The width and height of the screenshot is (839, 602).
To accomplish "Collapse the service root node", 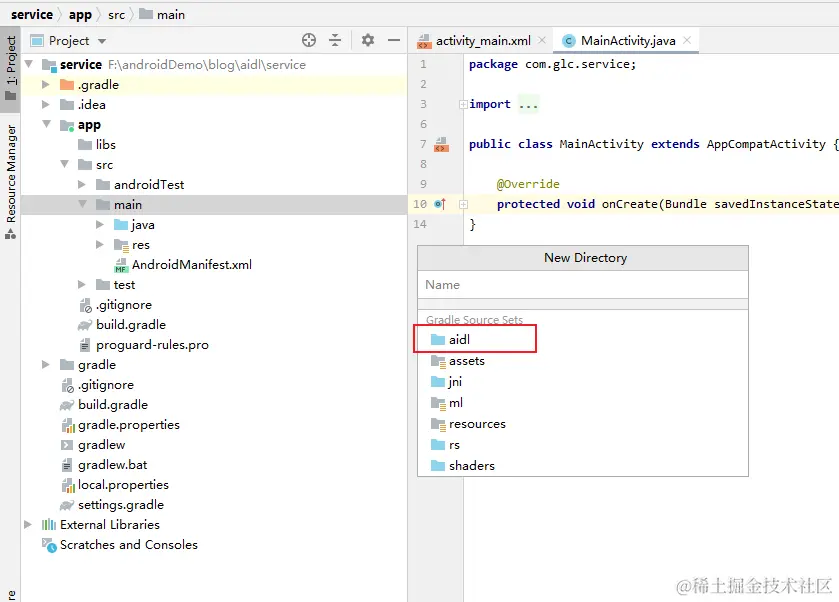I will click(29, 64).
